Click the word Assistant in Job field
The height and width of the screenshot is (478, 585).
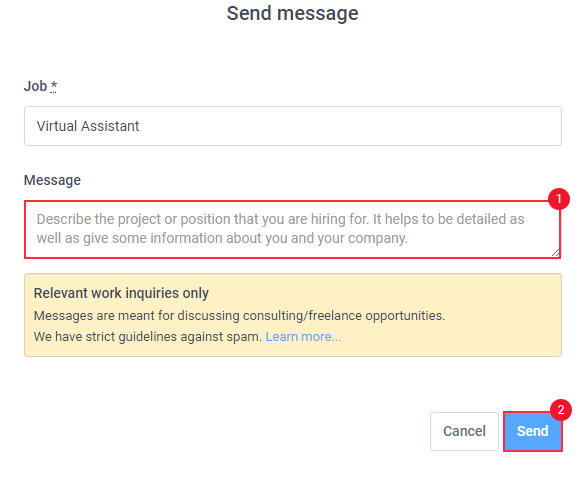point(110,126)
